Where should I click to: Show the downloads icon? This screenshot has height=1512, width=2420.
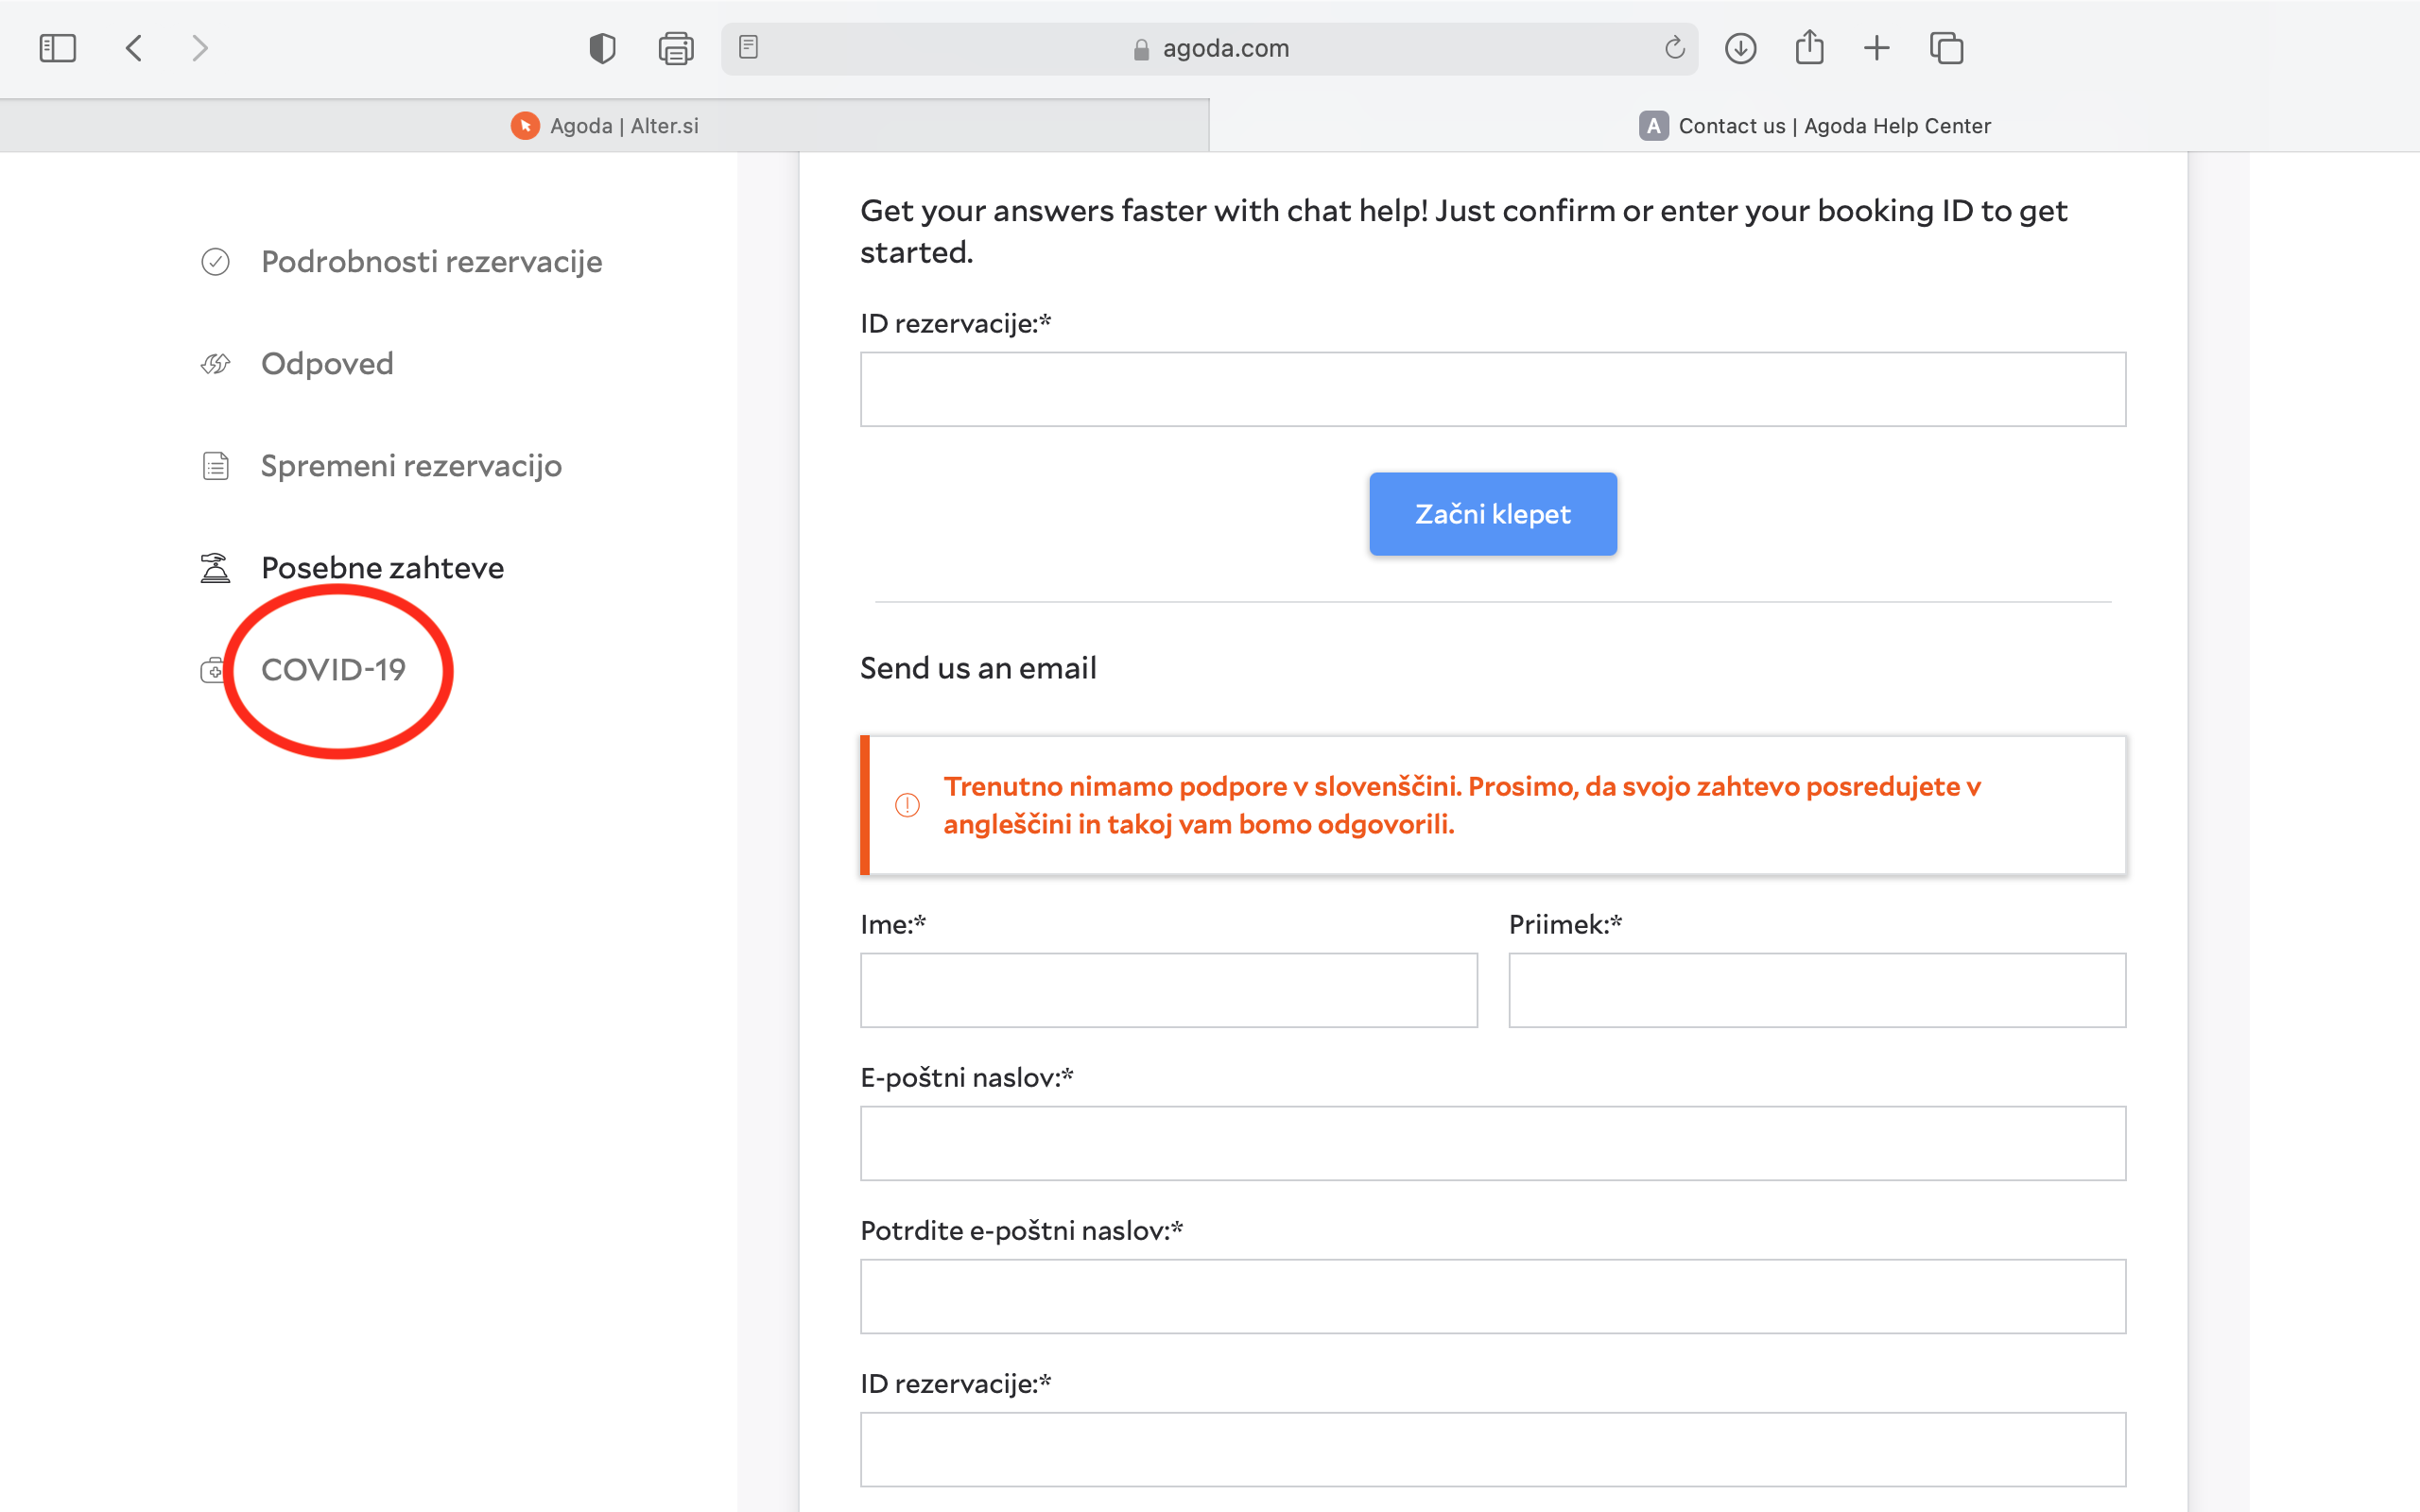[x=1741, y=48]
